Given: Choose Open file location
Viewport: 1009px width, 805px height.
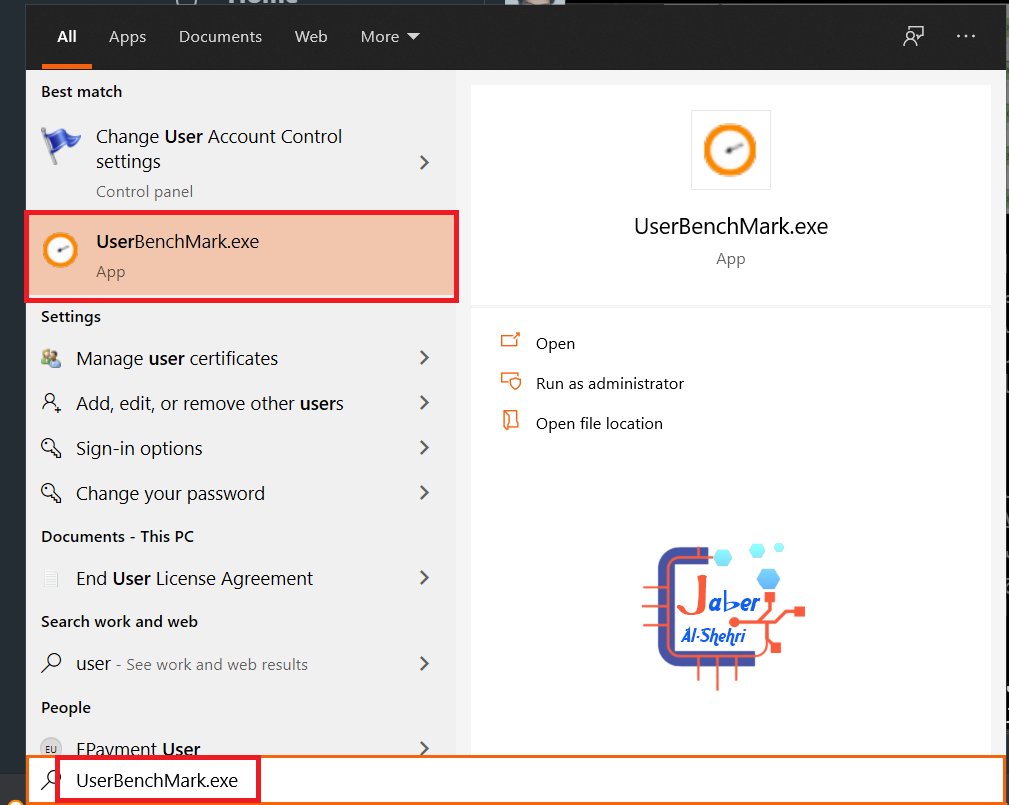Looking at the screenshot, I should pyautogui.click(x=599, y=423).
